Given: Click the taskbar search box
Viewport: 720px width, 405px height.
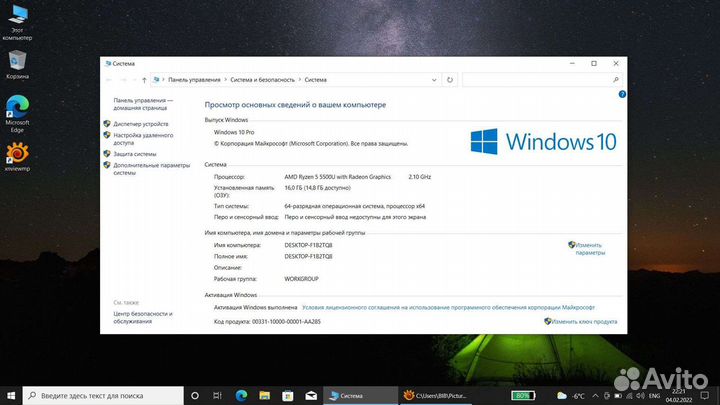Looking at the screenshot, I should point(103,395).
